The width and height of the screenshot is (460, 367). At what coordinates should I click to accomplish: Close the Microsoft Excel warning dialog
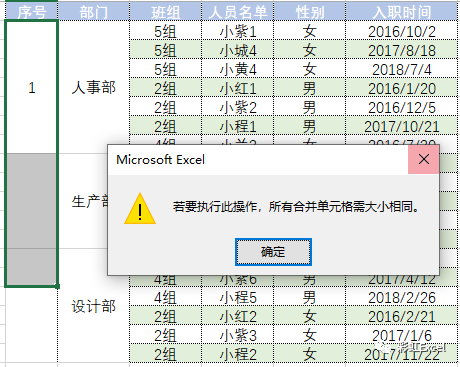coord(423,159)
